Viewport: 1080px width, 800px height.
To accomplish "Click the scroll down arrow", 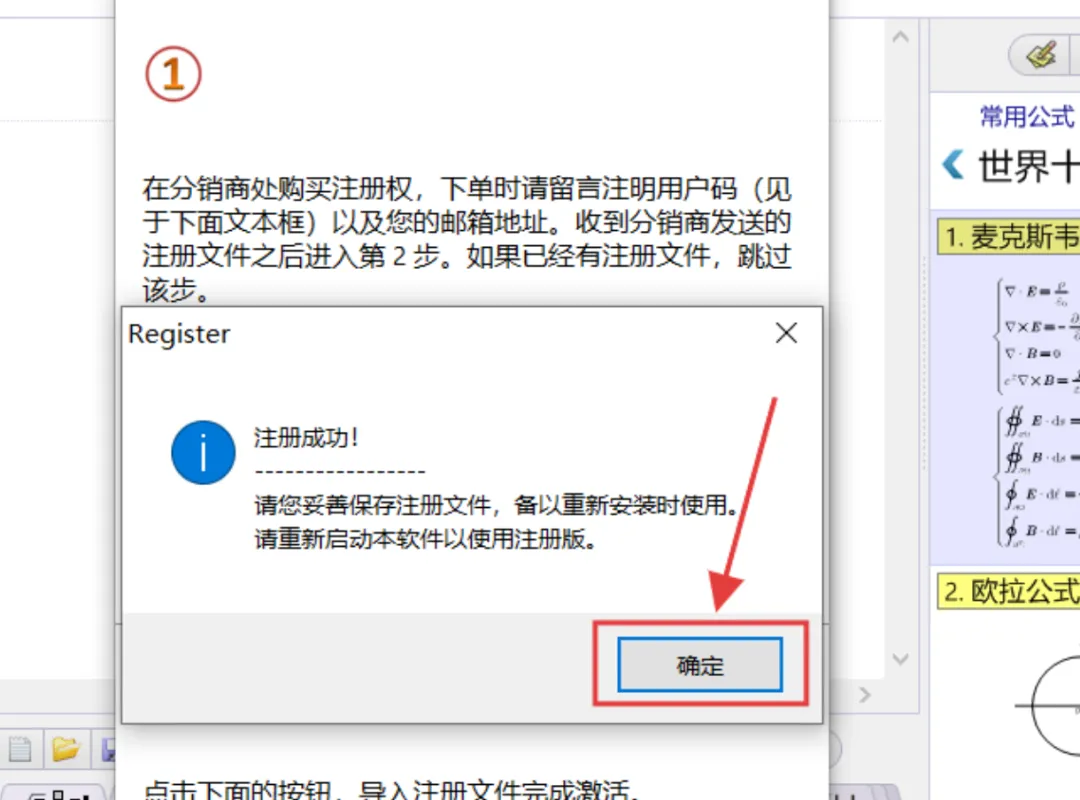I will [900, 659].
